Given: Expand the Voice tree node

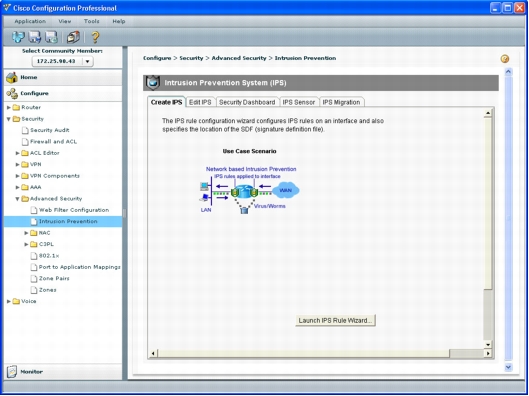Looking at the screenshot, I should [x=9, y=301].
